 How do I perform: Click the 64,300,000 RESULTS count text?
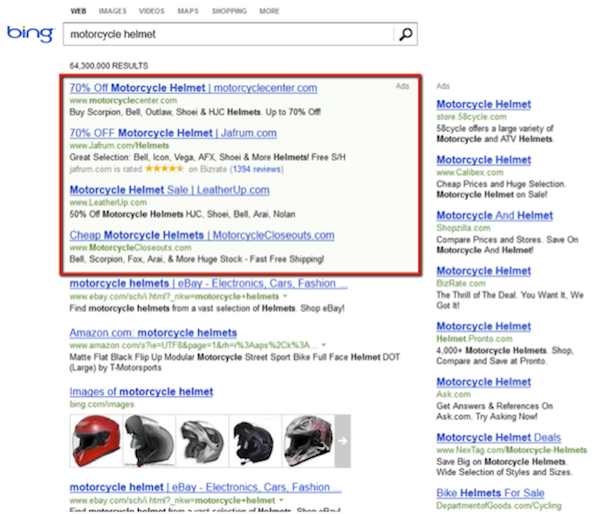coord(109,66)
